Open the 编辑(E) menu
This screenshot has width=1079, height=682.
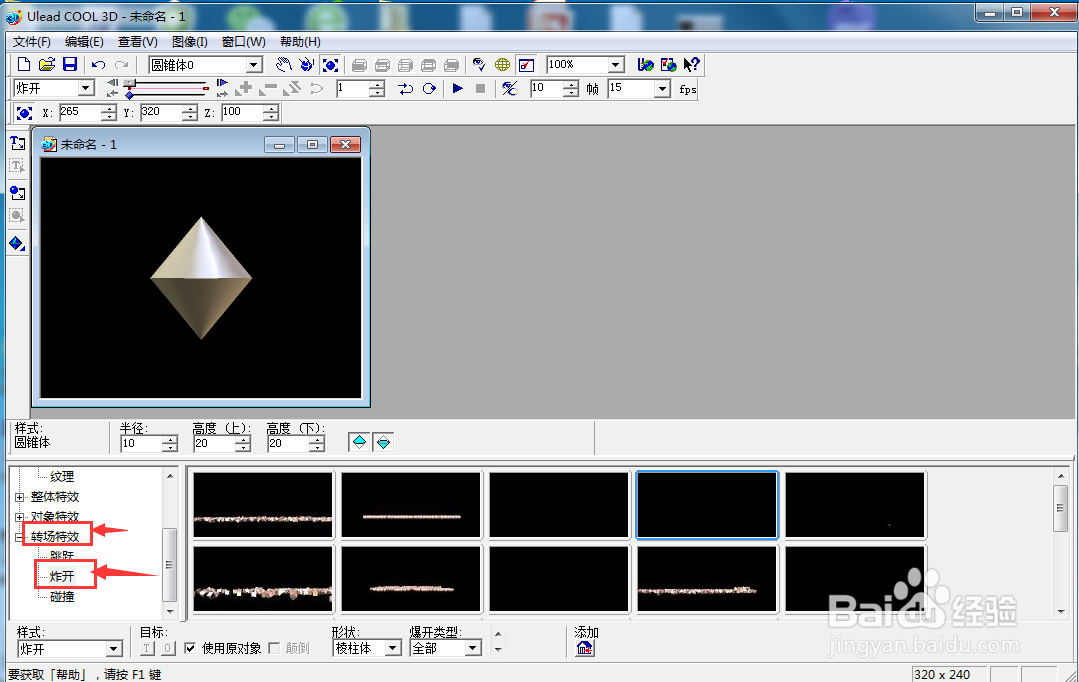pos(84,42)
